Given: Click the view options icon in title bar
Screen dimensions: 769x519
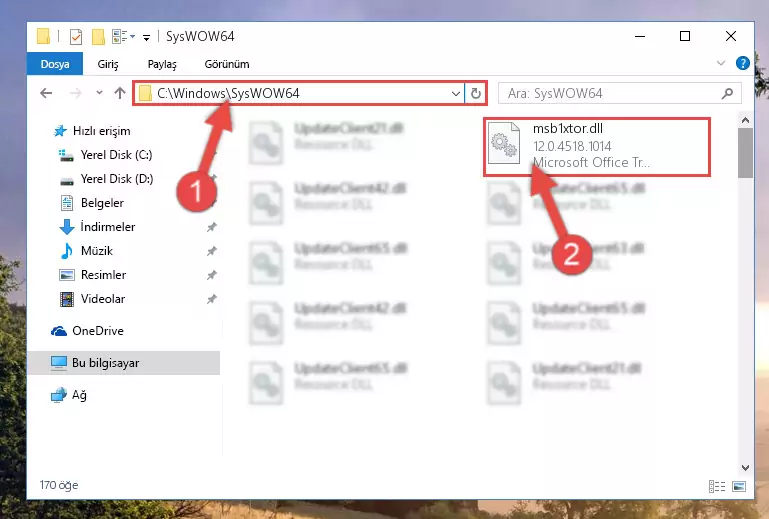Looking at the screenshot, I should [122, 36].
